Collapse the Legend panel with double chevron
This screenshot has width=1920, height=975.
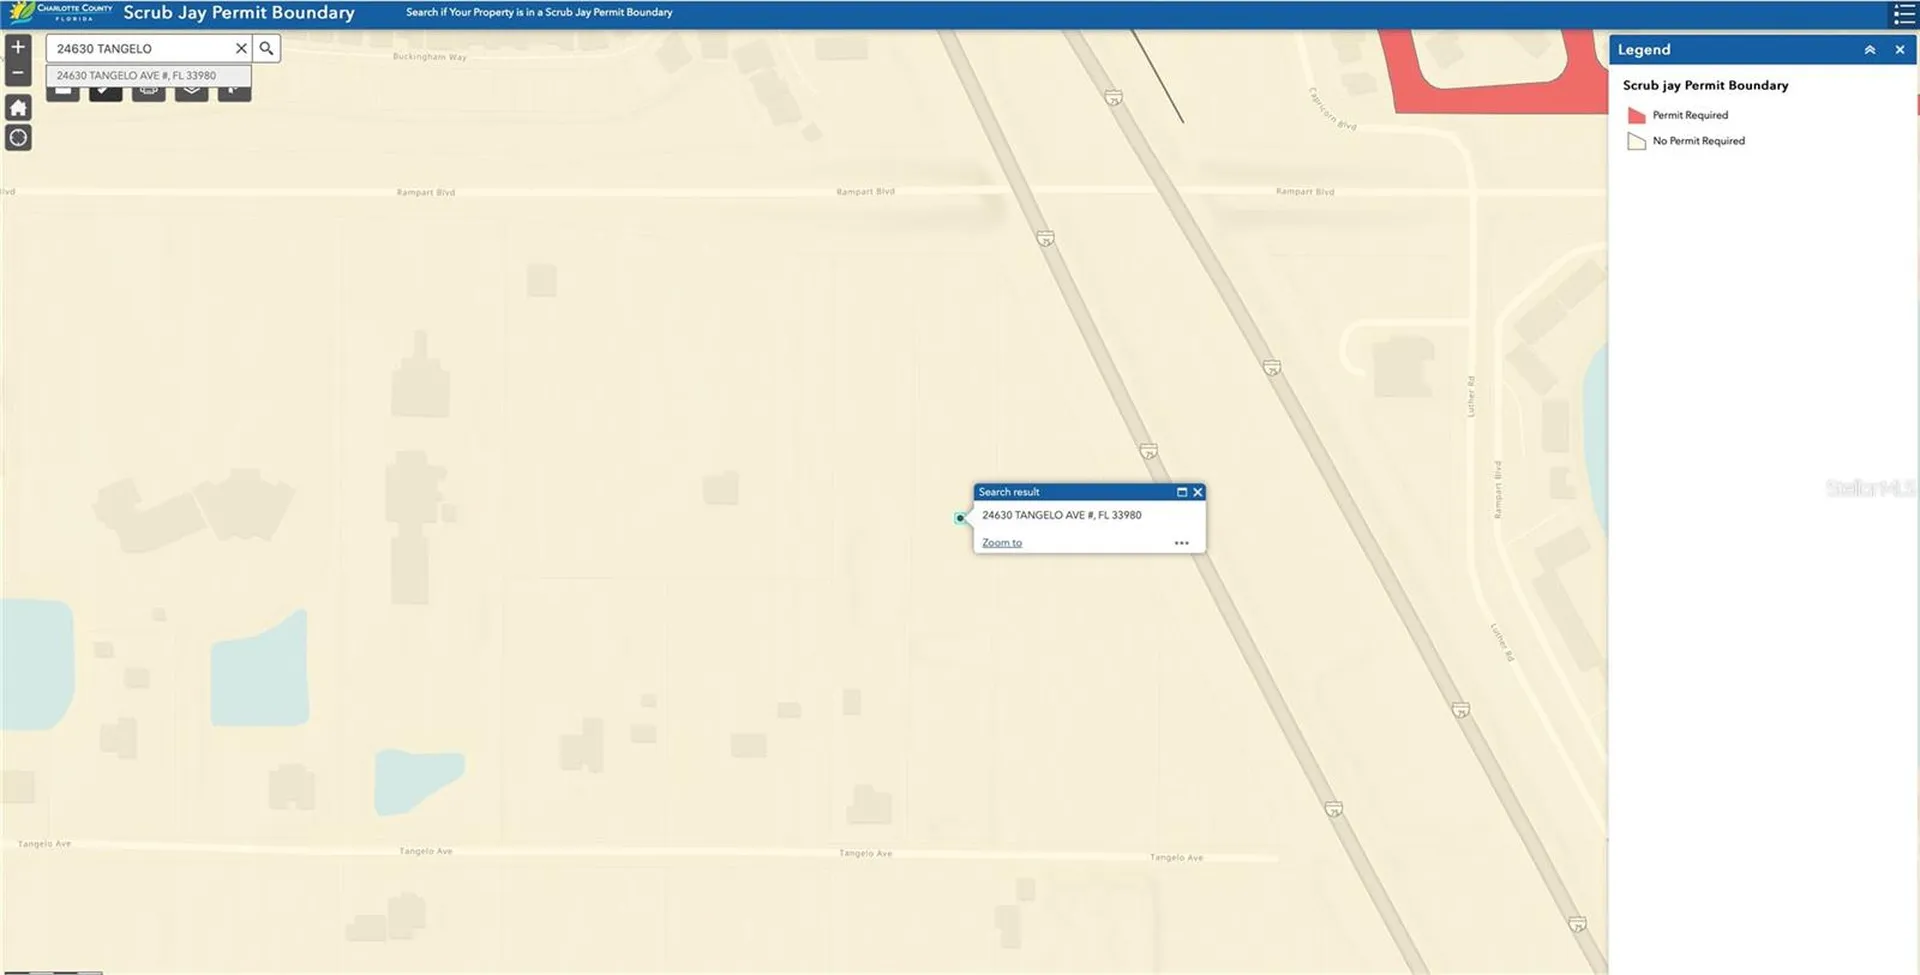[x=1869, y=50]
